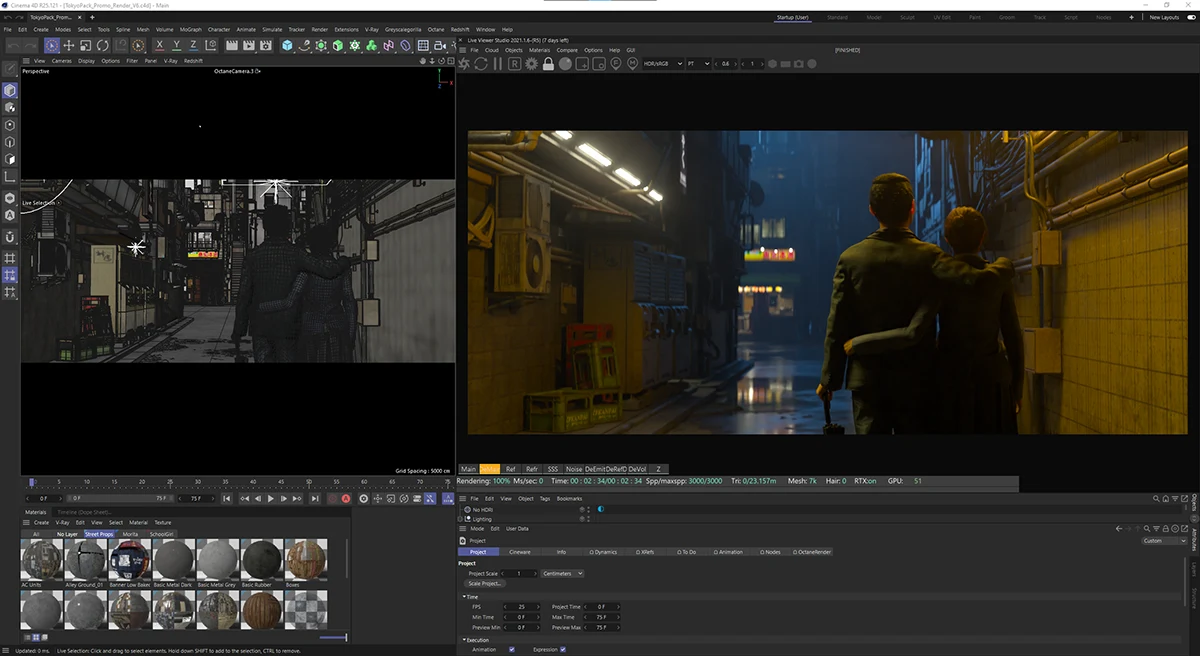Restart the Live Viewer render
Screen dimensions: 1200x656
click(480, 64)
